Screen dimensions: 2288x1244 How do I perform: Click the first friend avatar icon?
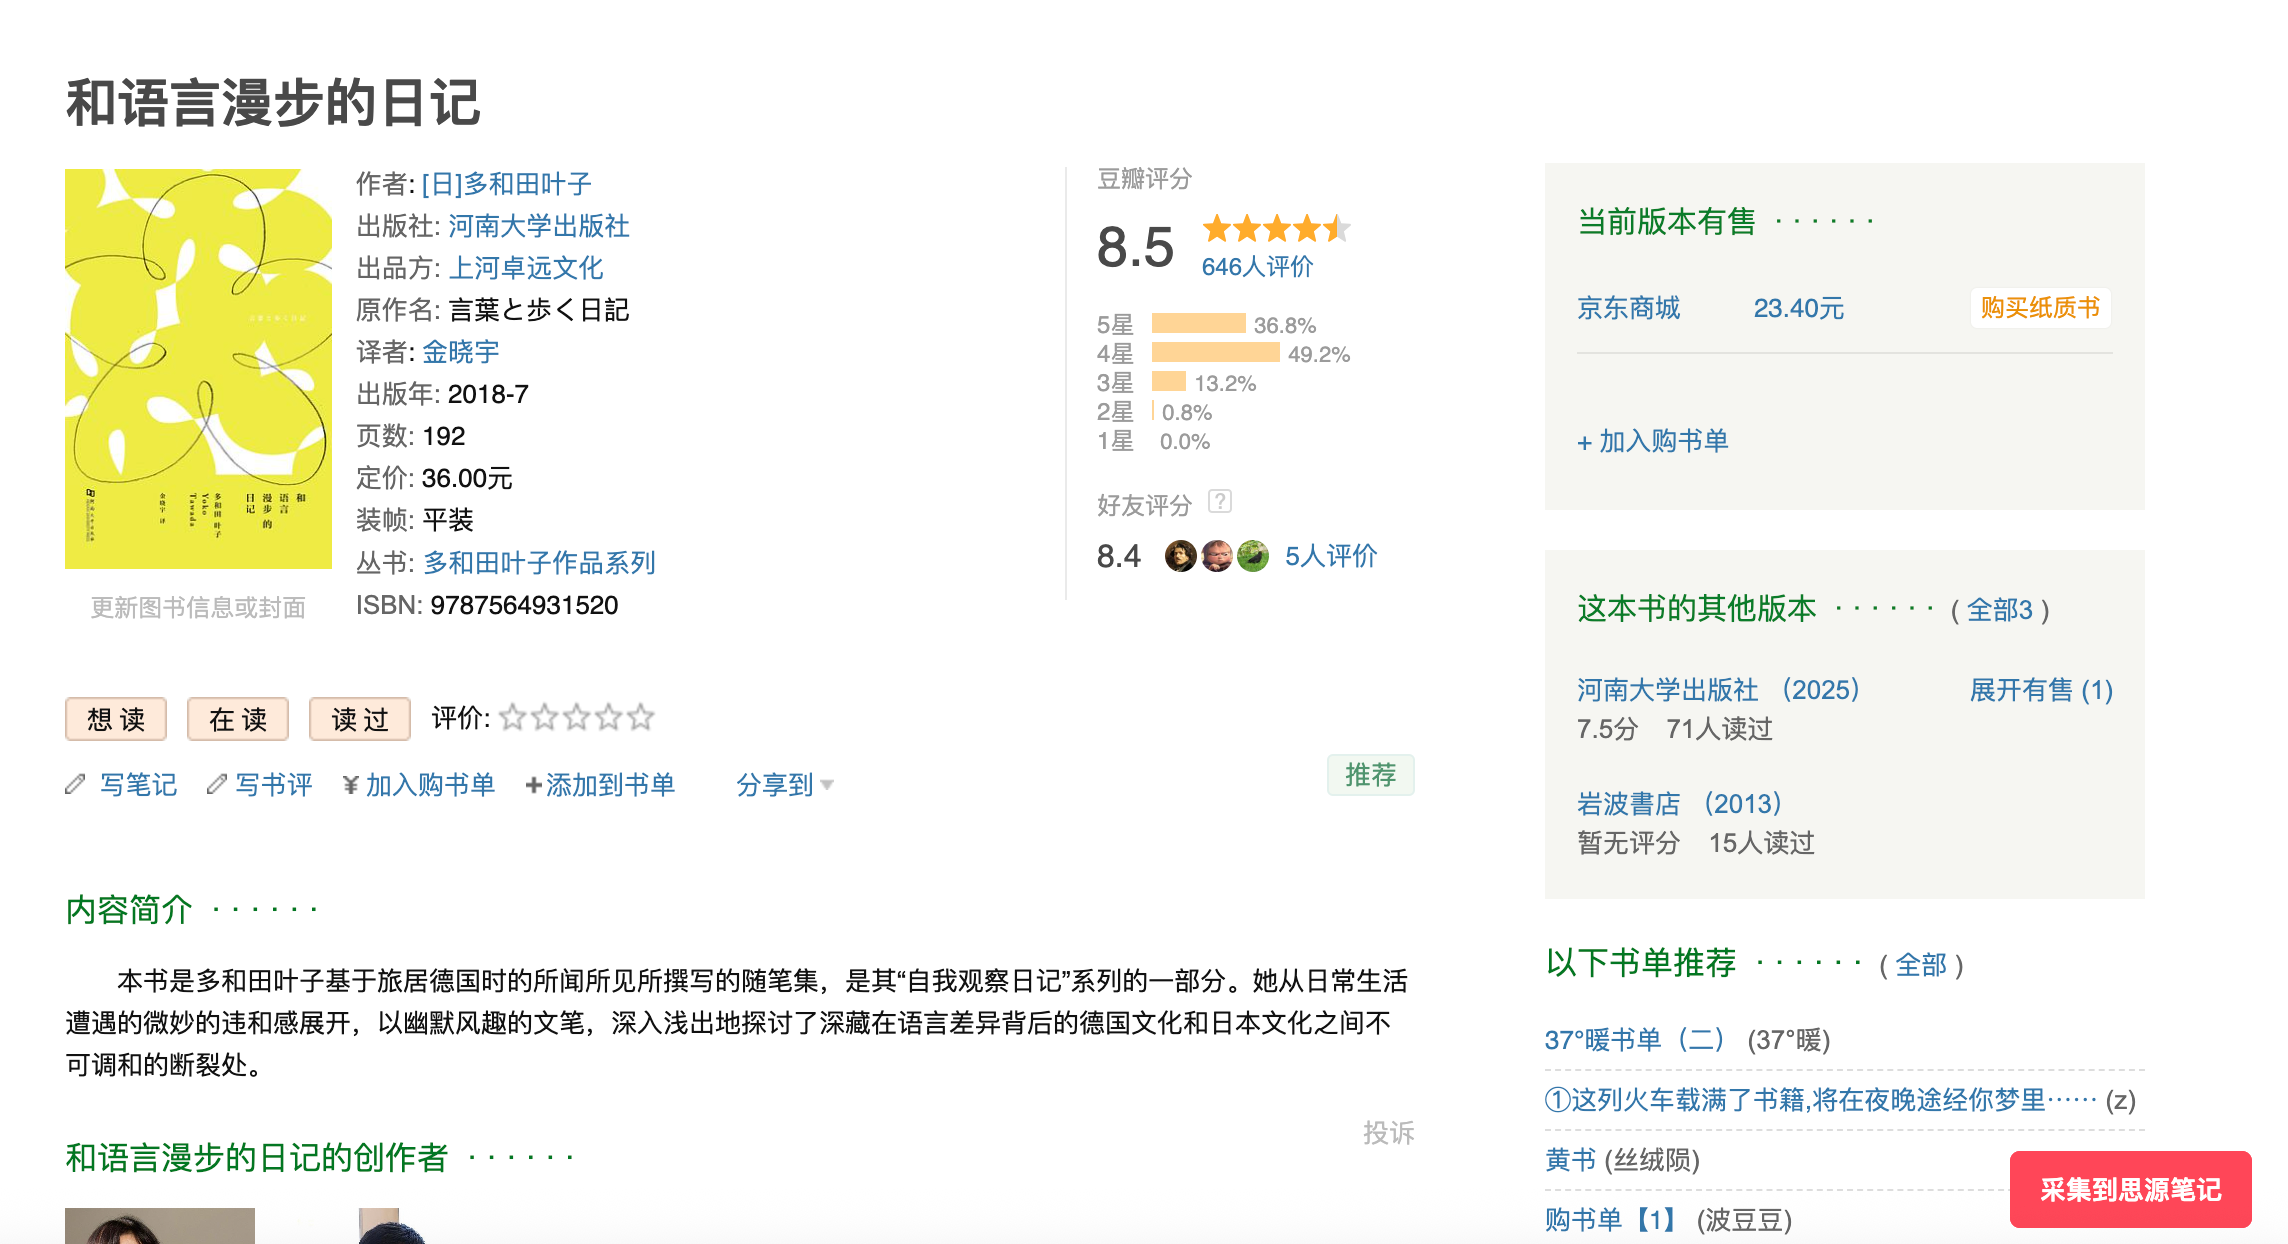pos(1180,556)
